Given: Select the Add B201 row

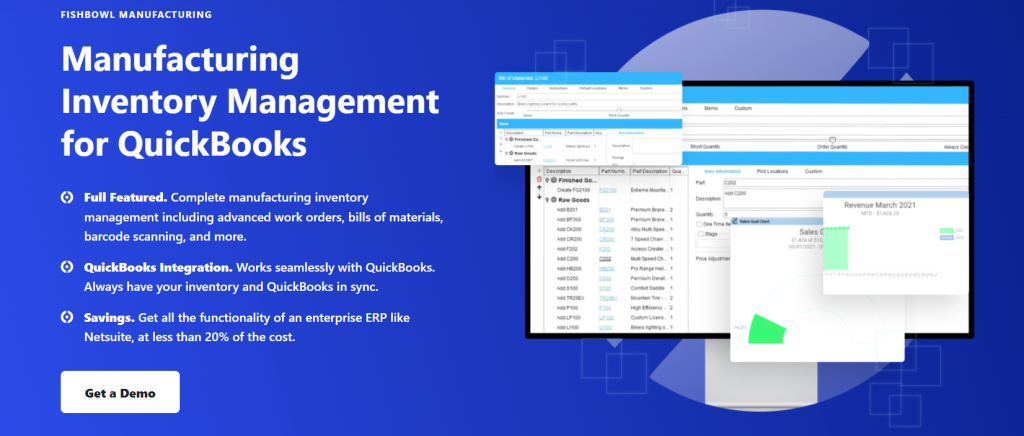Looking at the screenshot, I should pos(615,210).
